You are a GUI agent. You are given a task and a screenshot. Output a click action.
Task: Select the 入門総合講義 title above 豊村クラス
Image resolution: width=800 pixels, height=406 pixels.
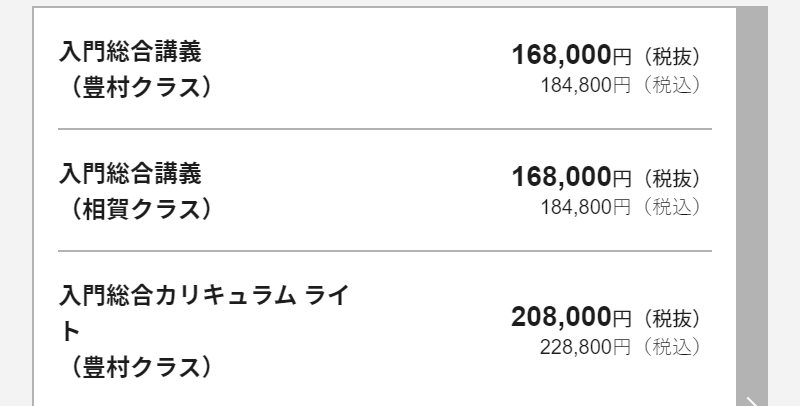click(130, 52)
